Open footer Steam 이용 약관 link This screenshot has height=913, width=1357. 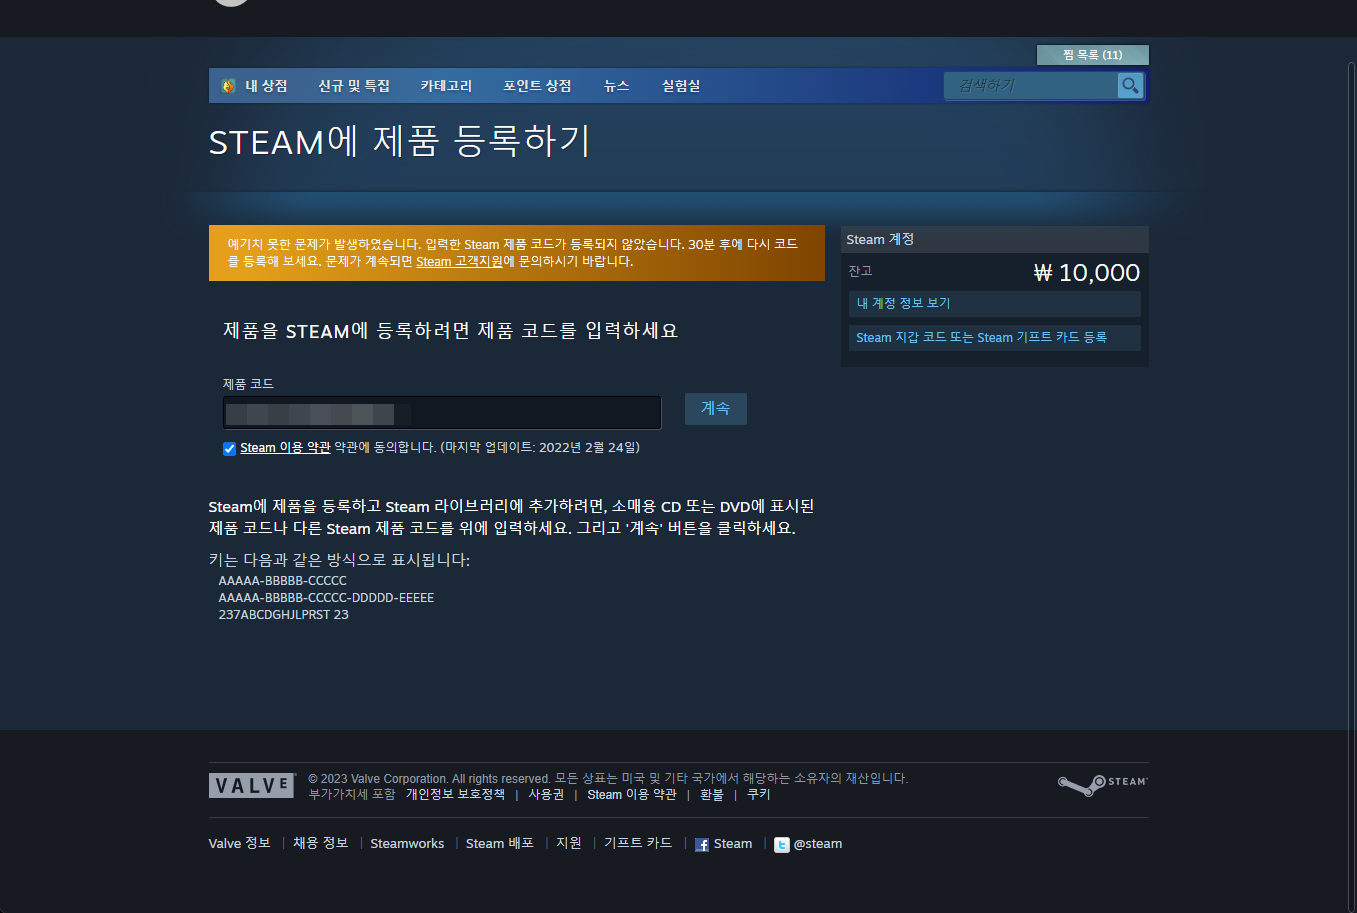tap(632, 795)
